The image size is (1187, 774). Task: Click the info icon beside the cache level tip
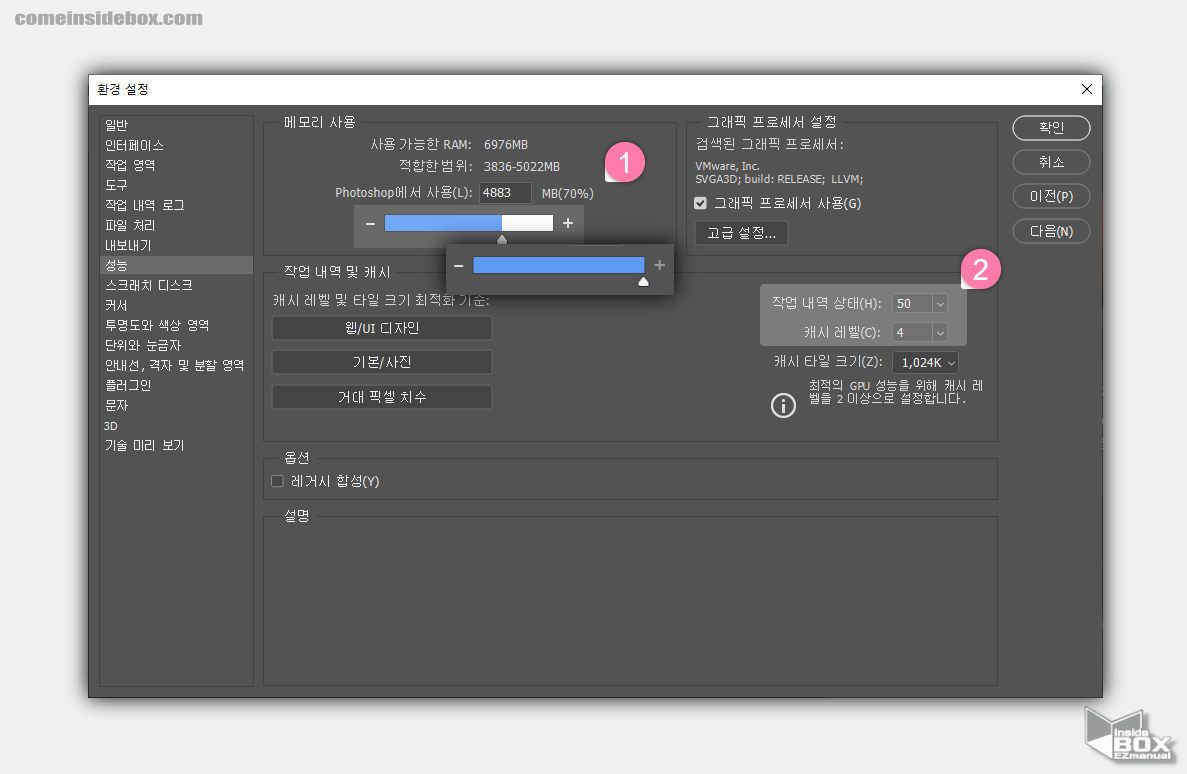click(x=783, y=405)
